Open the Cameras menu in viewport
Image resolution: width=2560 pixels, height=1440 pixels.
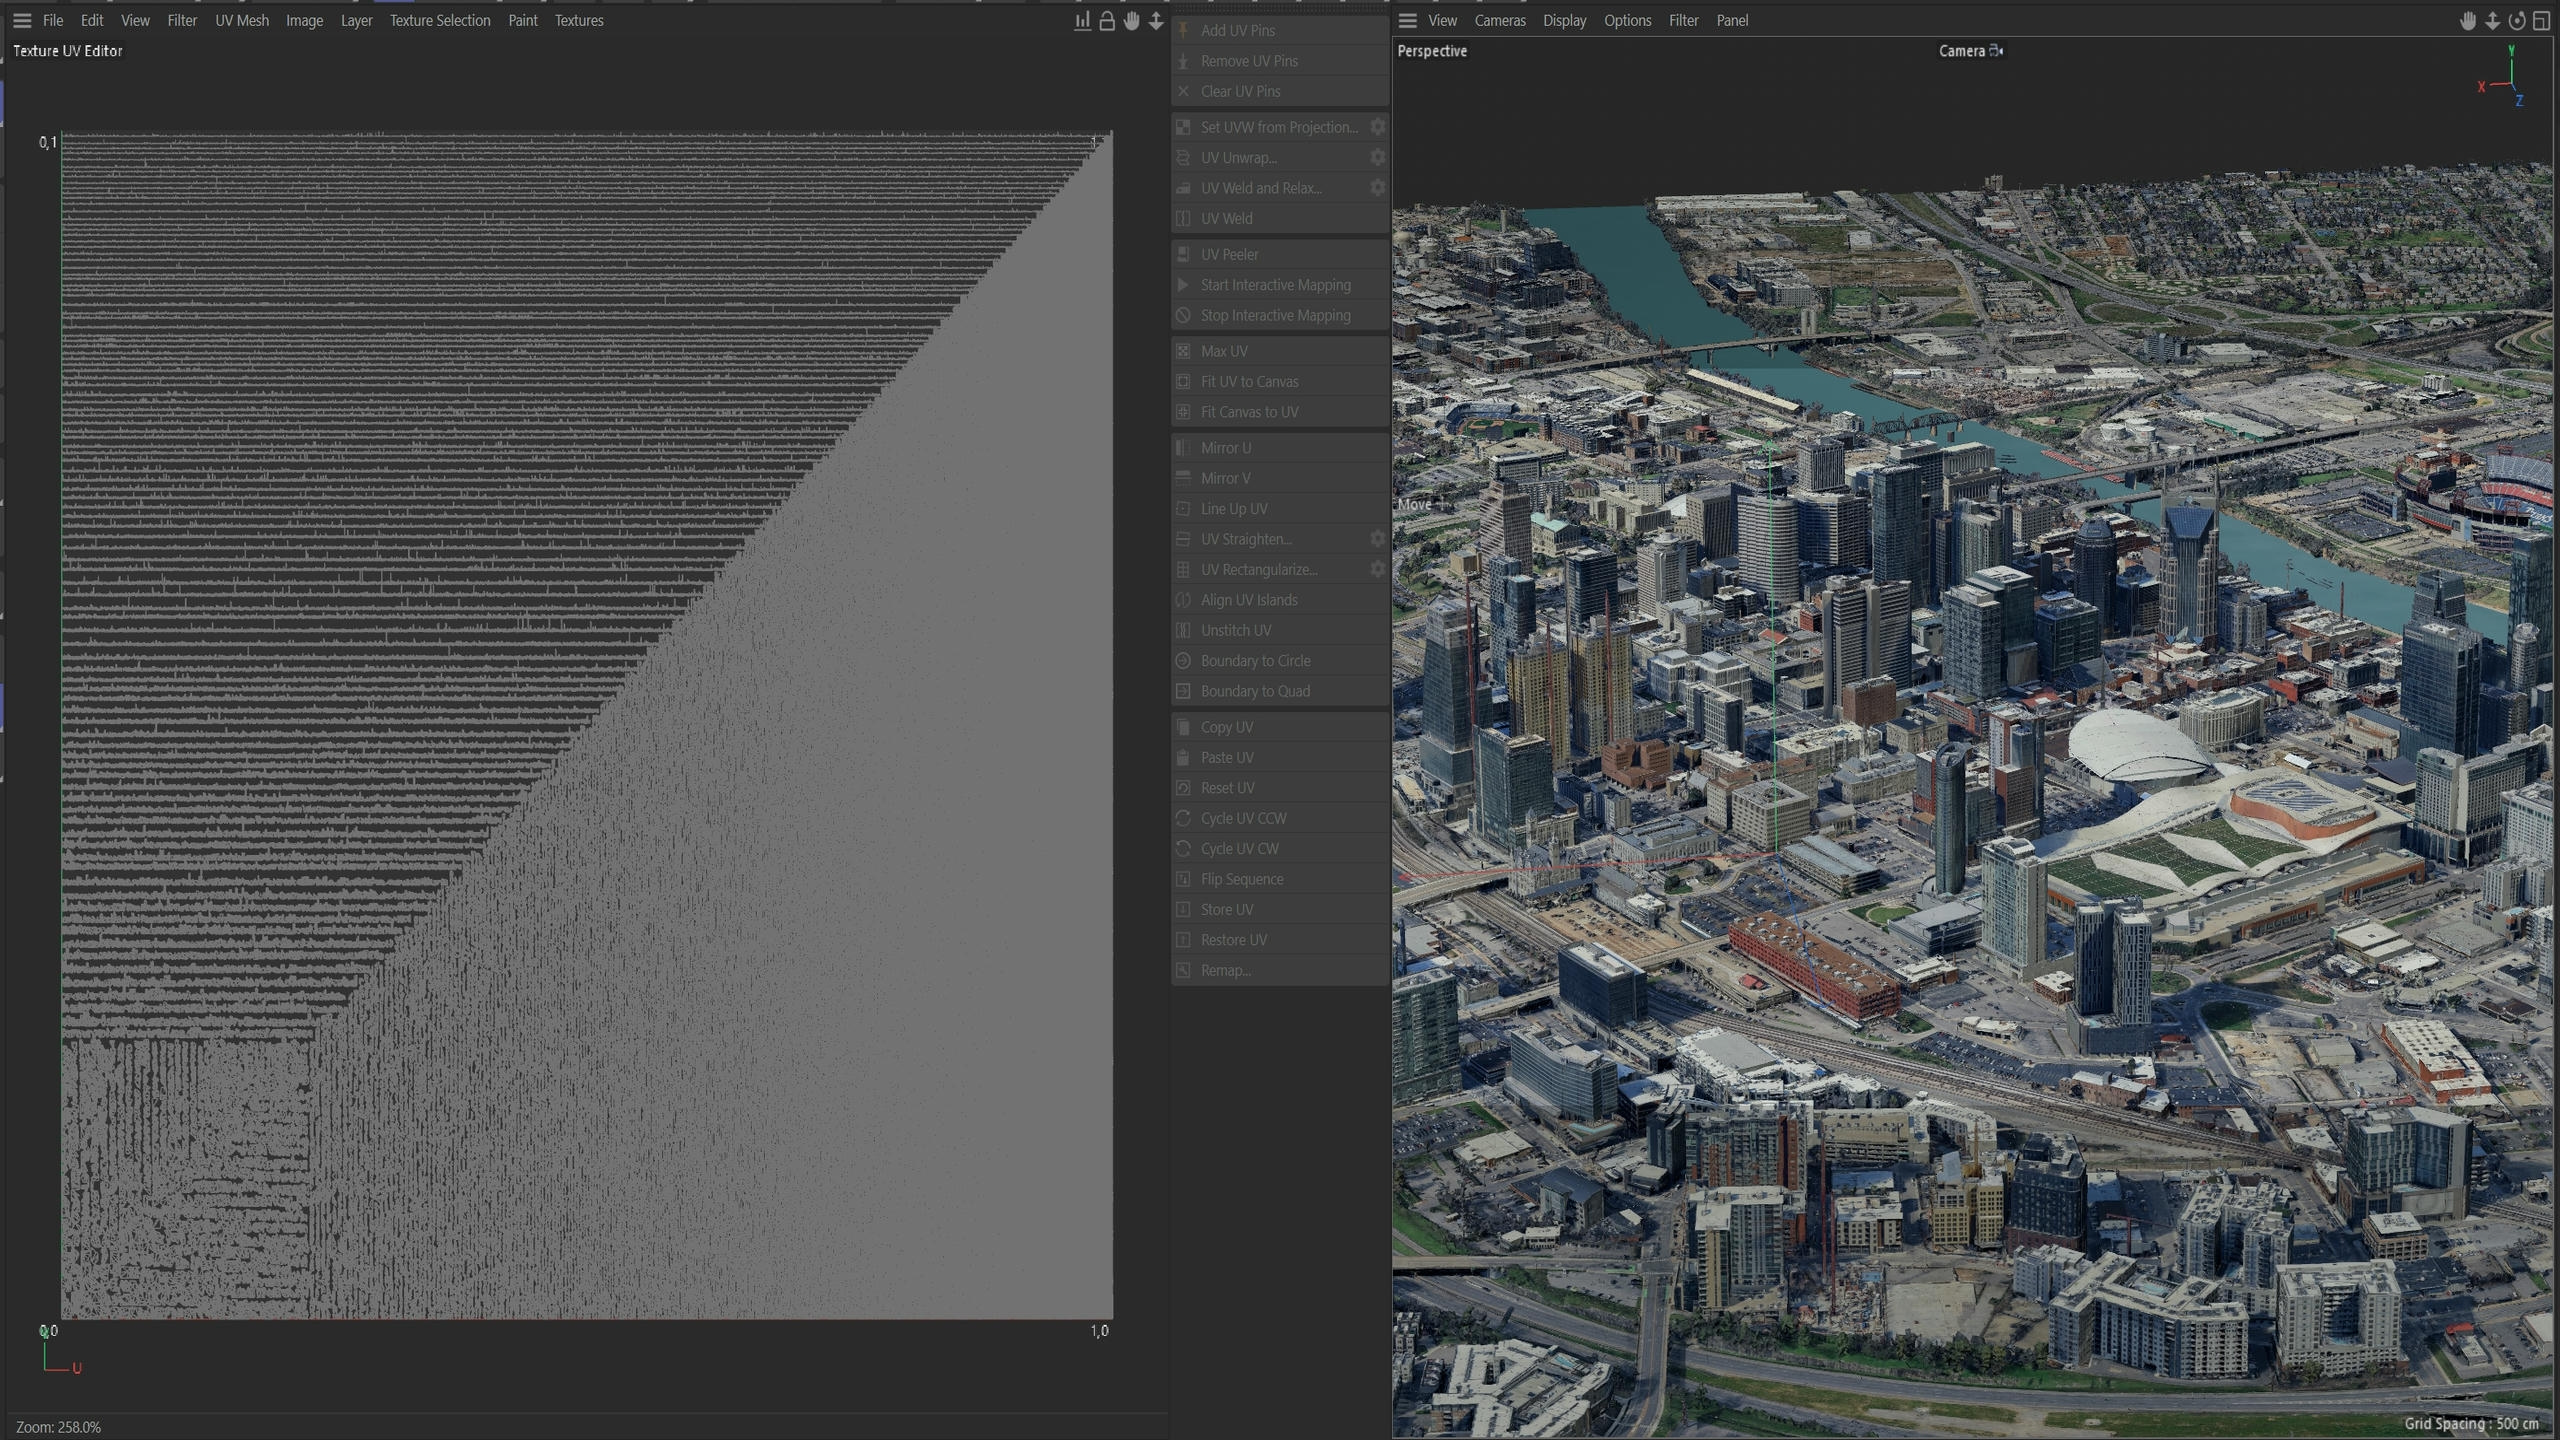1500,20
